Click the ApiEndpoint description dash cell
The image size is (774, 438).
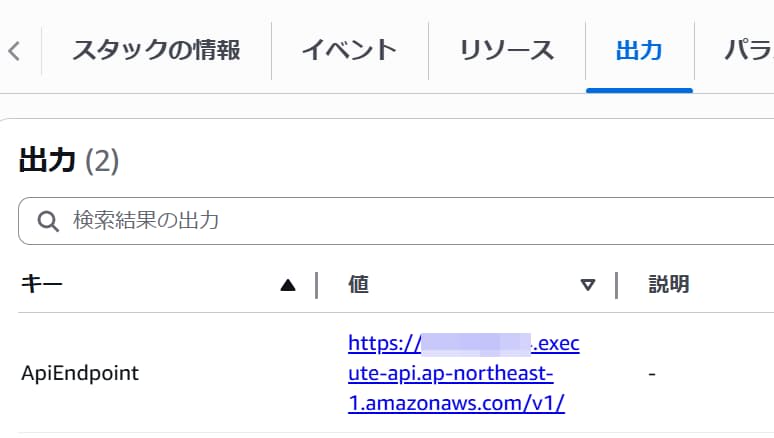point(652,374)
